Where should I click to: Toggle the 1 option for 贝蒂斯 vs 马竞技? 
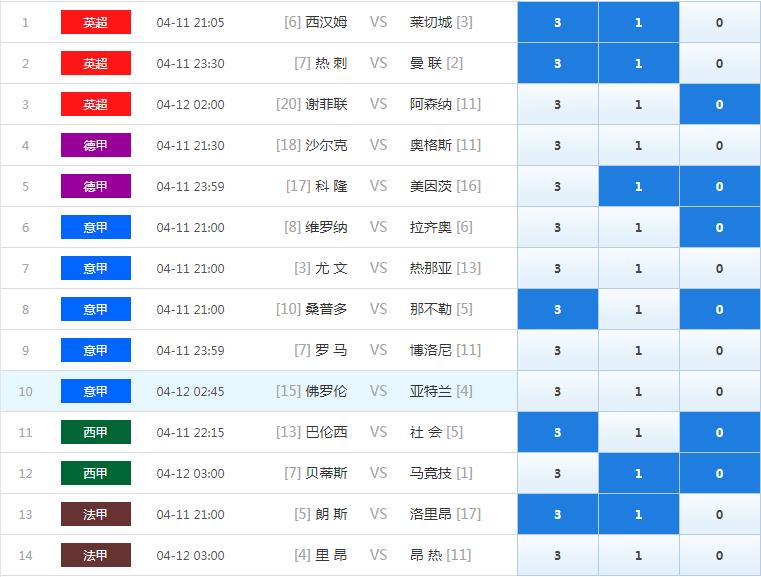(x=639, y=473)
